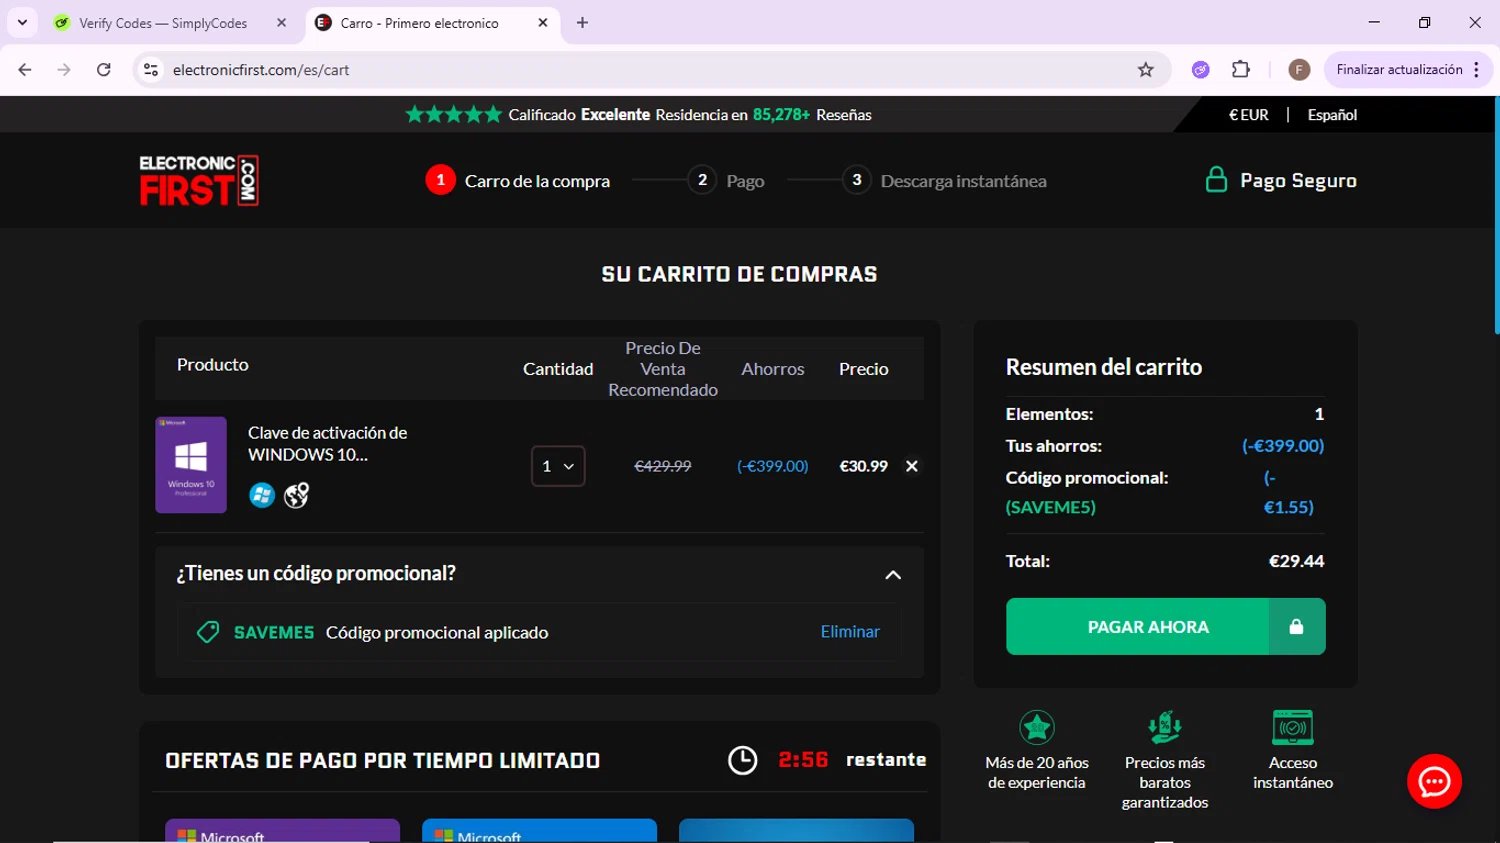Close the Verify Codes SimplyCodes tab
This screenshot has width=1500, height=843.
(x=281, y=23)
